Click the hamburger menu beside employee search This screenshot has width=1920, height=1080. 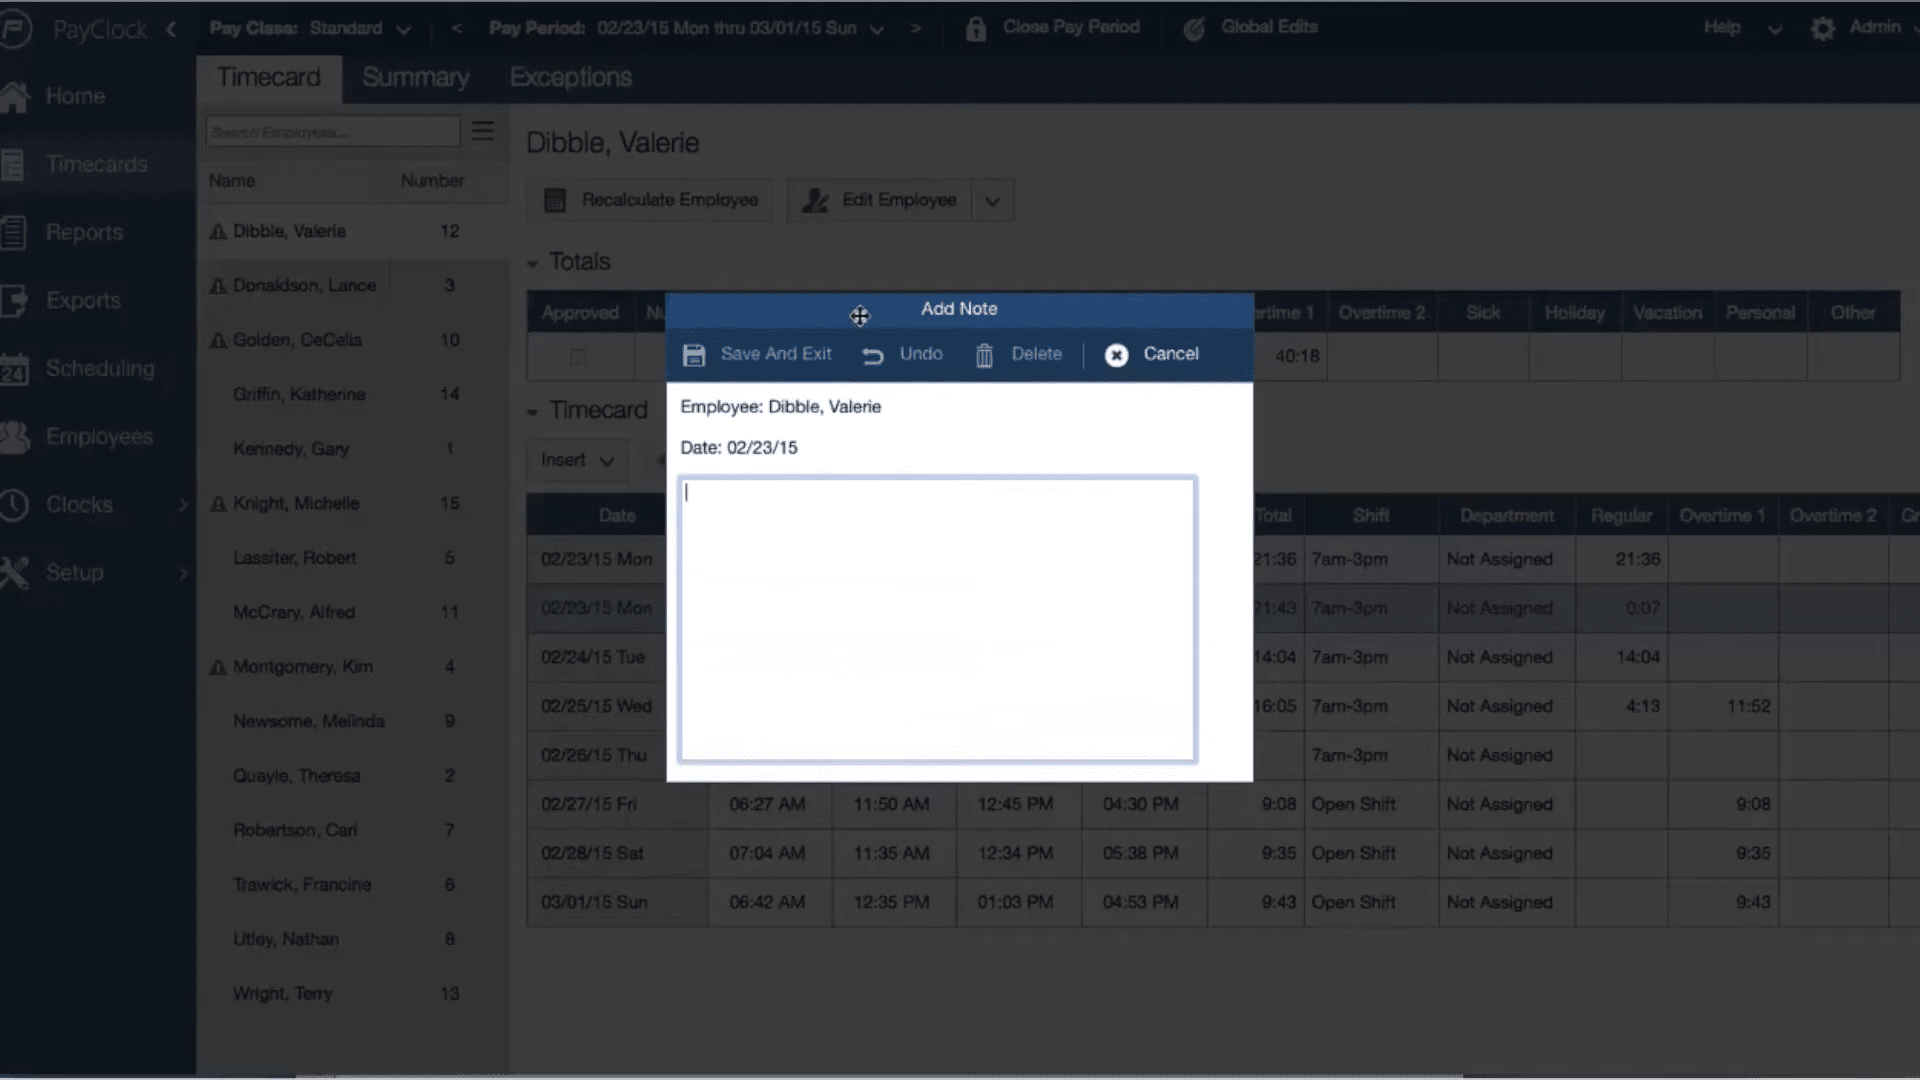(x=484, y=130)
